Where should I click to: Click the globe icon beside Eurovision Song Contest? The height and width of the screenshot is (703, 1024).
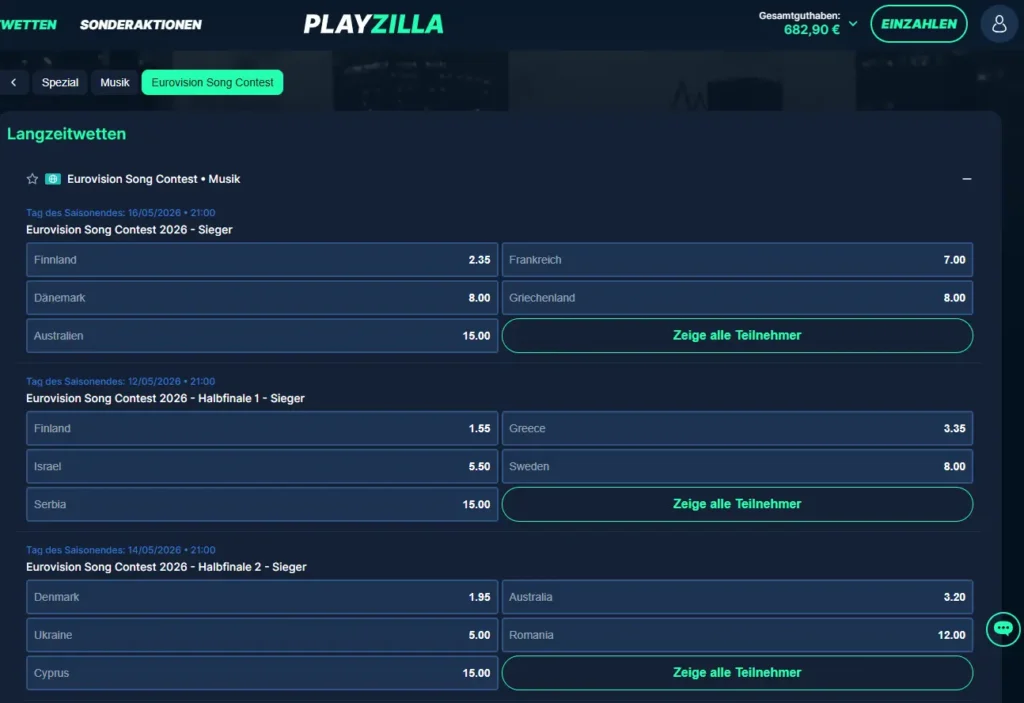(x=53, y=178)
